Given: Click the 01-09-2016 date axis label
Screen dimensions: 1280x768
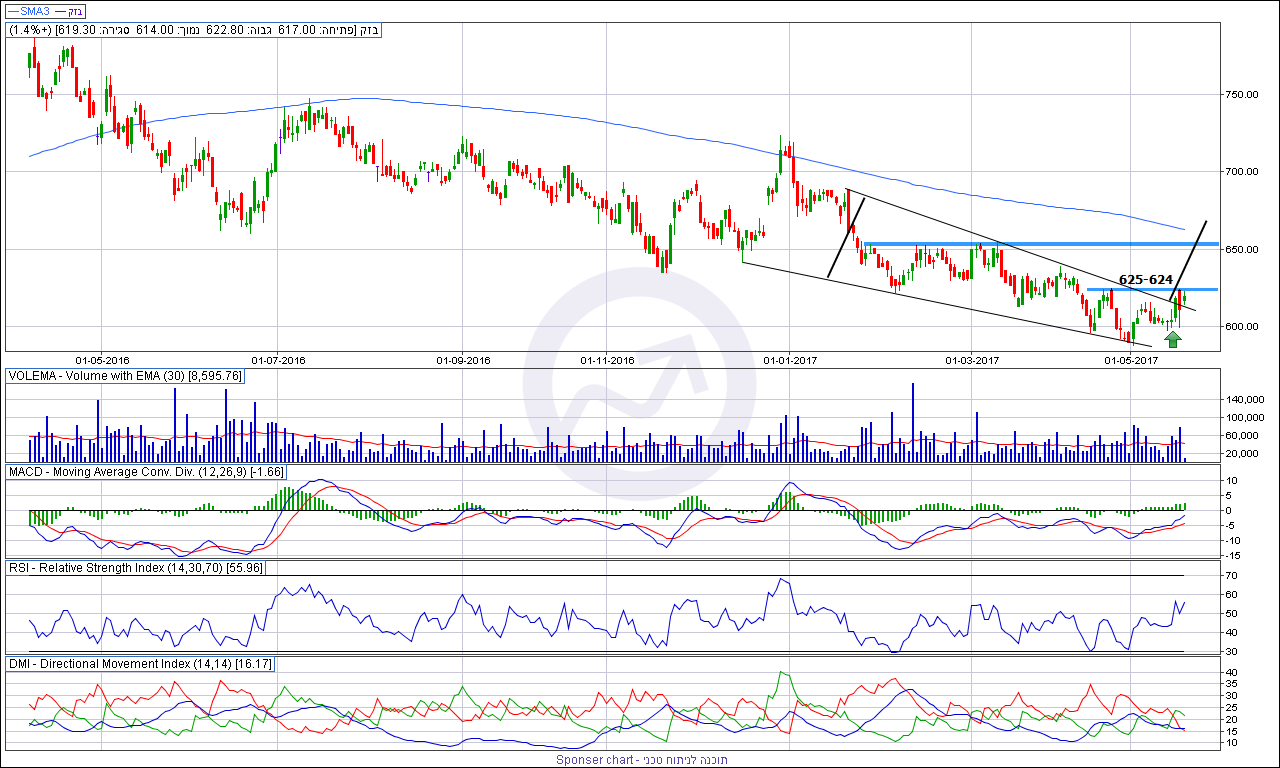Looking at the screenshot, I should point(464,359).
